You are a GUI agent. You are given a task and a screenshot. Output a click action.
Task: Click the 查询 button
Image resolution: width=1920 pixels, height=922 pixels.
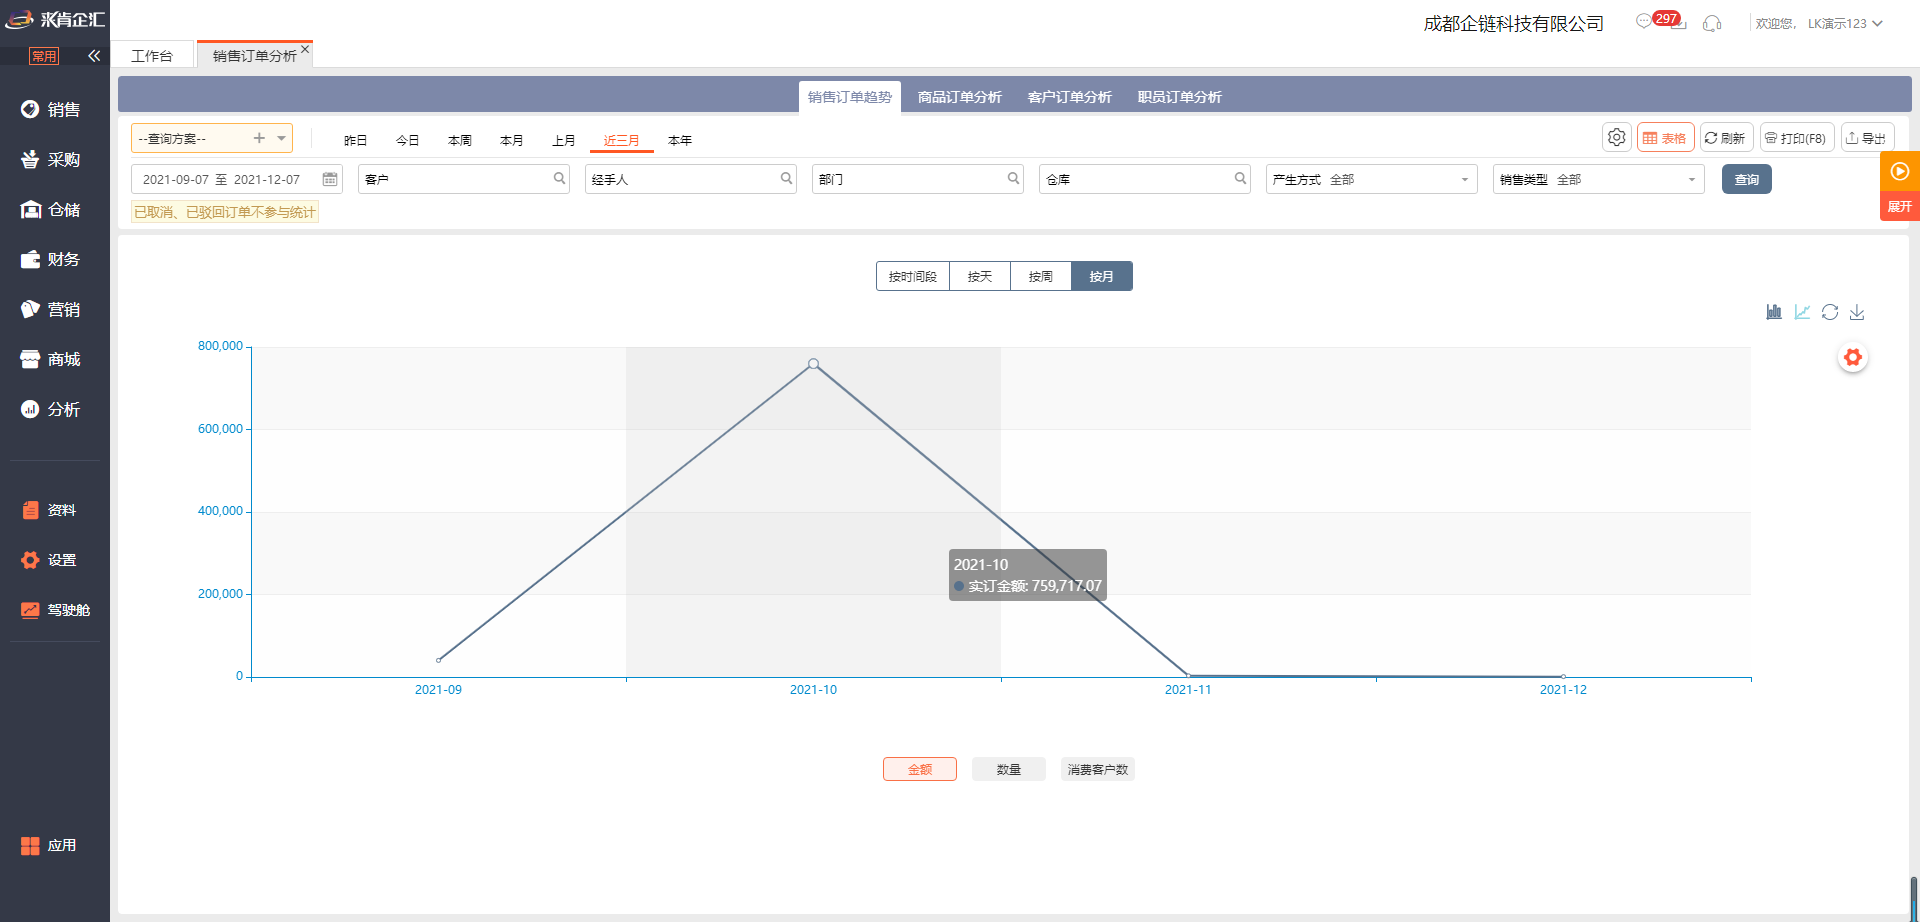[x=1746, y=179]
